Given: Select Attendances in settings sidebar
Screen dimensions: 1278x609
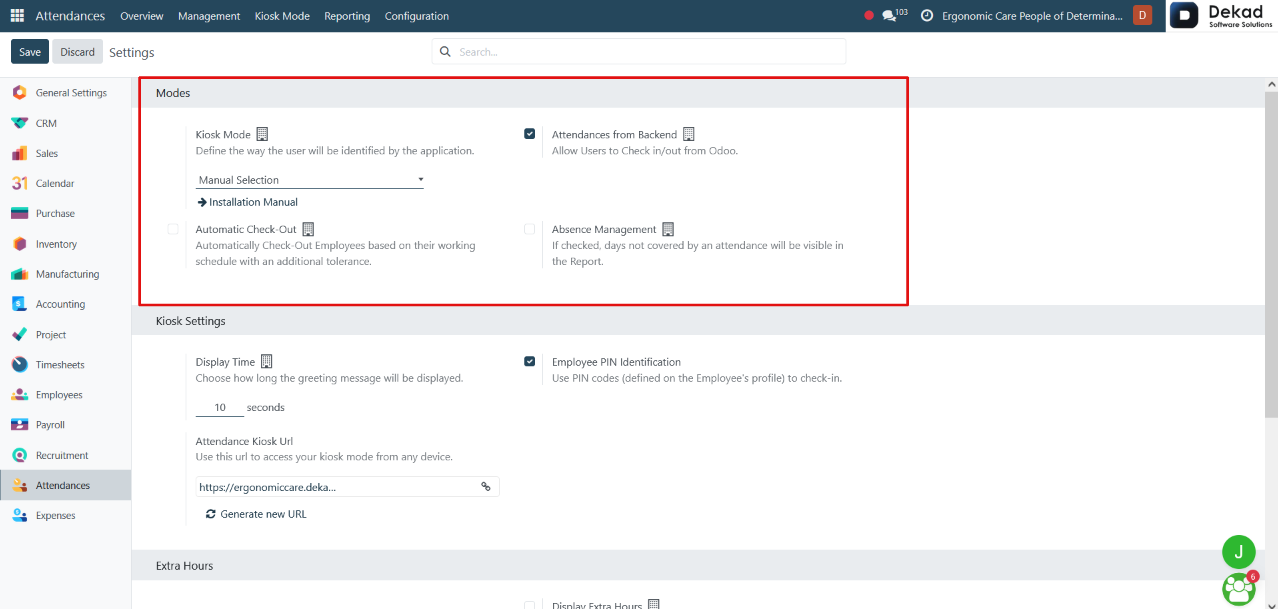Looking at the screenshot, I should [x=65, y=485].
